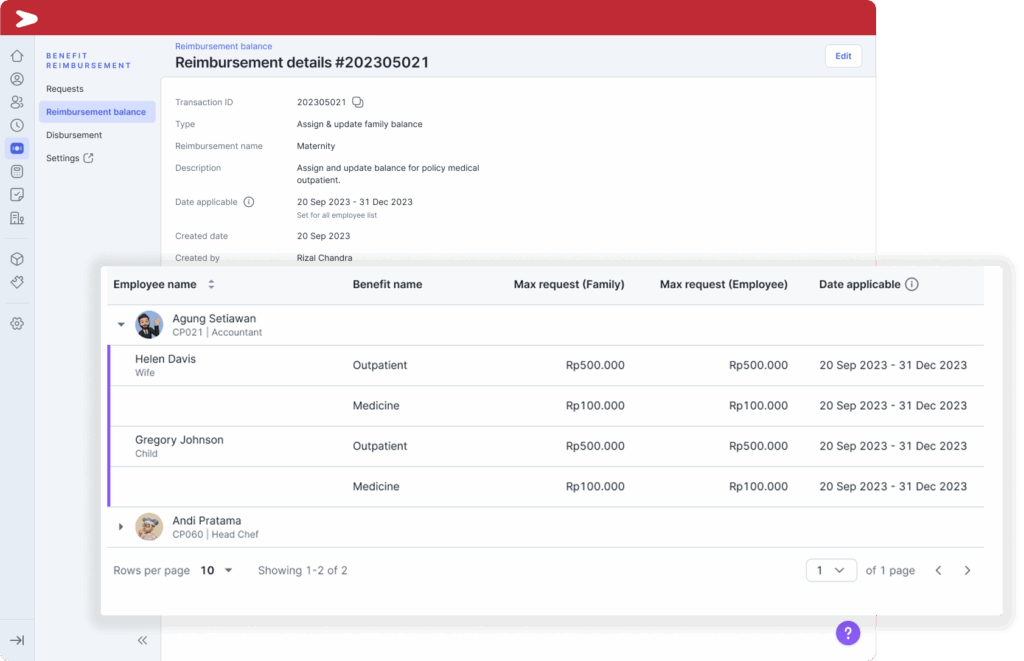The image size is (1024, 661).
Task: Open the checklist task icon in sidebar
Action: click(17, 195)
